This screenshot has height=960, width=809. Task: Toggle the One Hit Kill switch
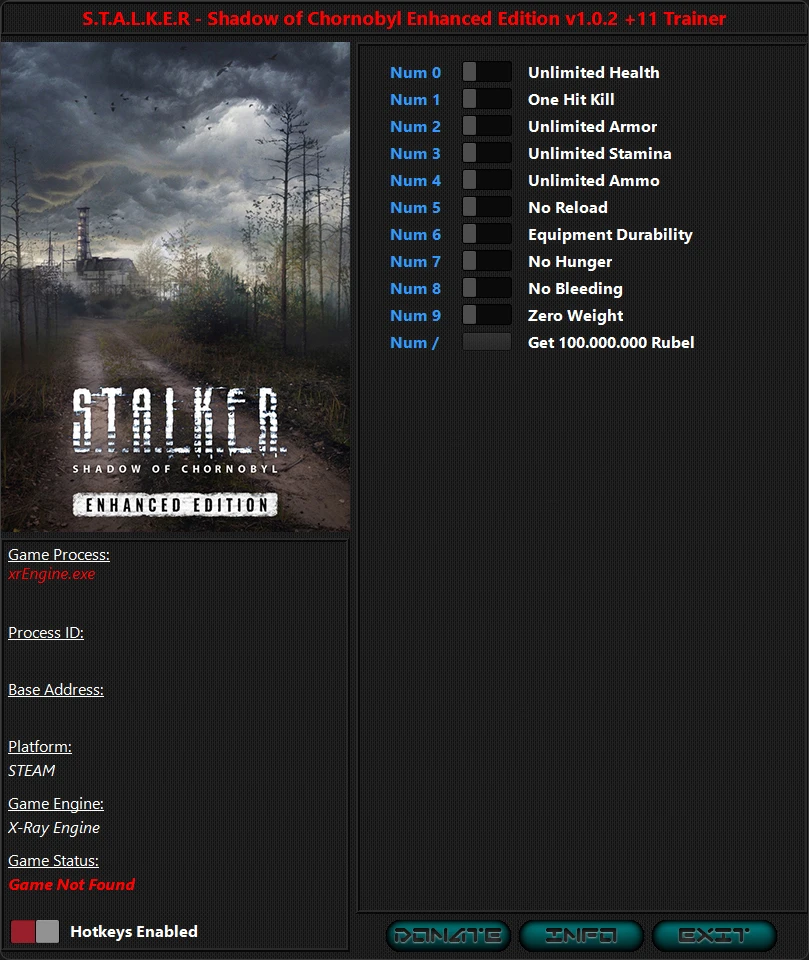pyautogui.click(x=486, y=99)
